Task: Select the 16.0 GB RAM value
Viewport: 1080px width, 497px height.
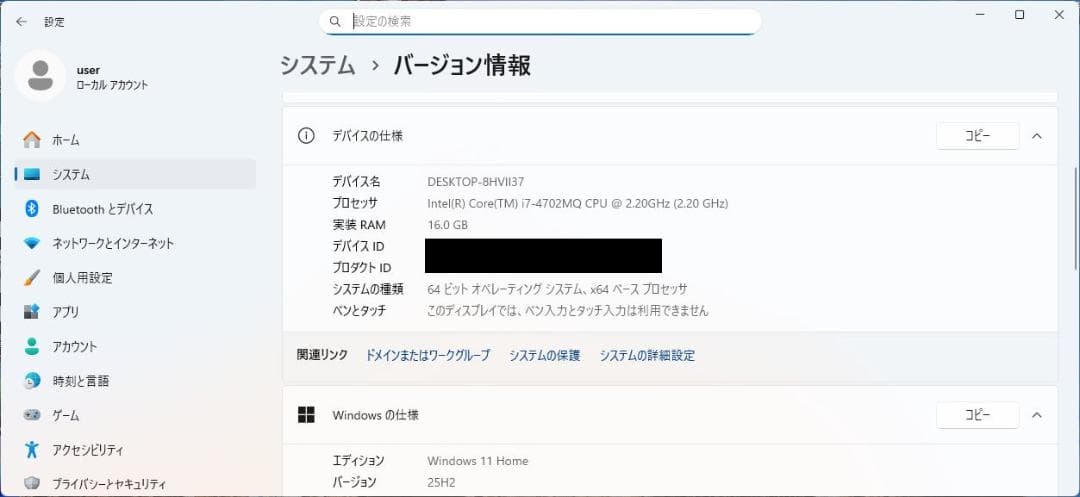Action: point(448,225)
